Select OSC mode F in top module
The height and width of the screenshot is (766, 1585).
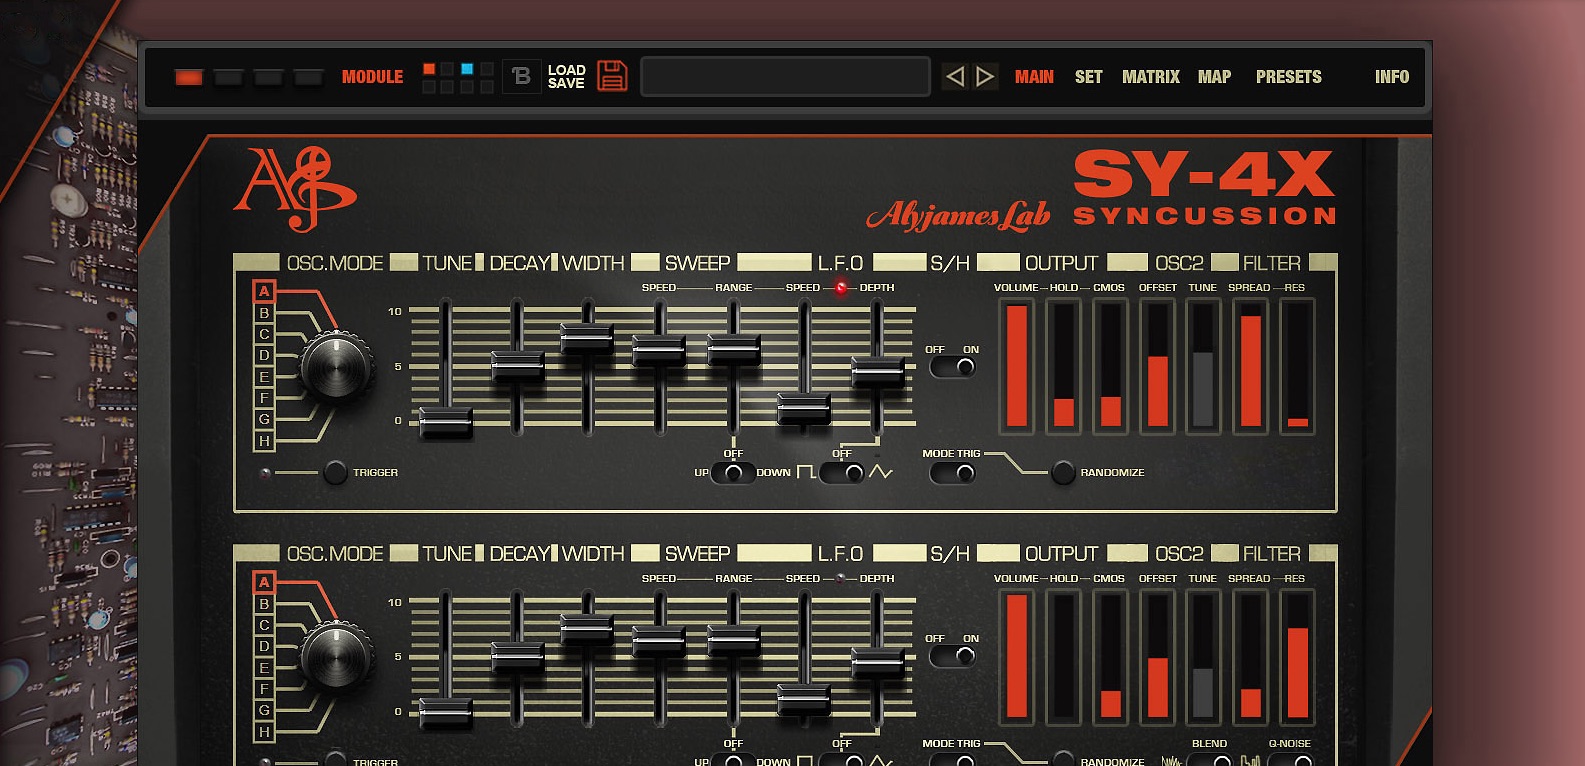(x=264, y=398)
